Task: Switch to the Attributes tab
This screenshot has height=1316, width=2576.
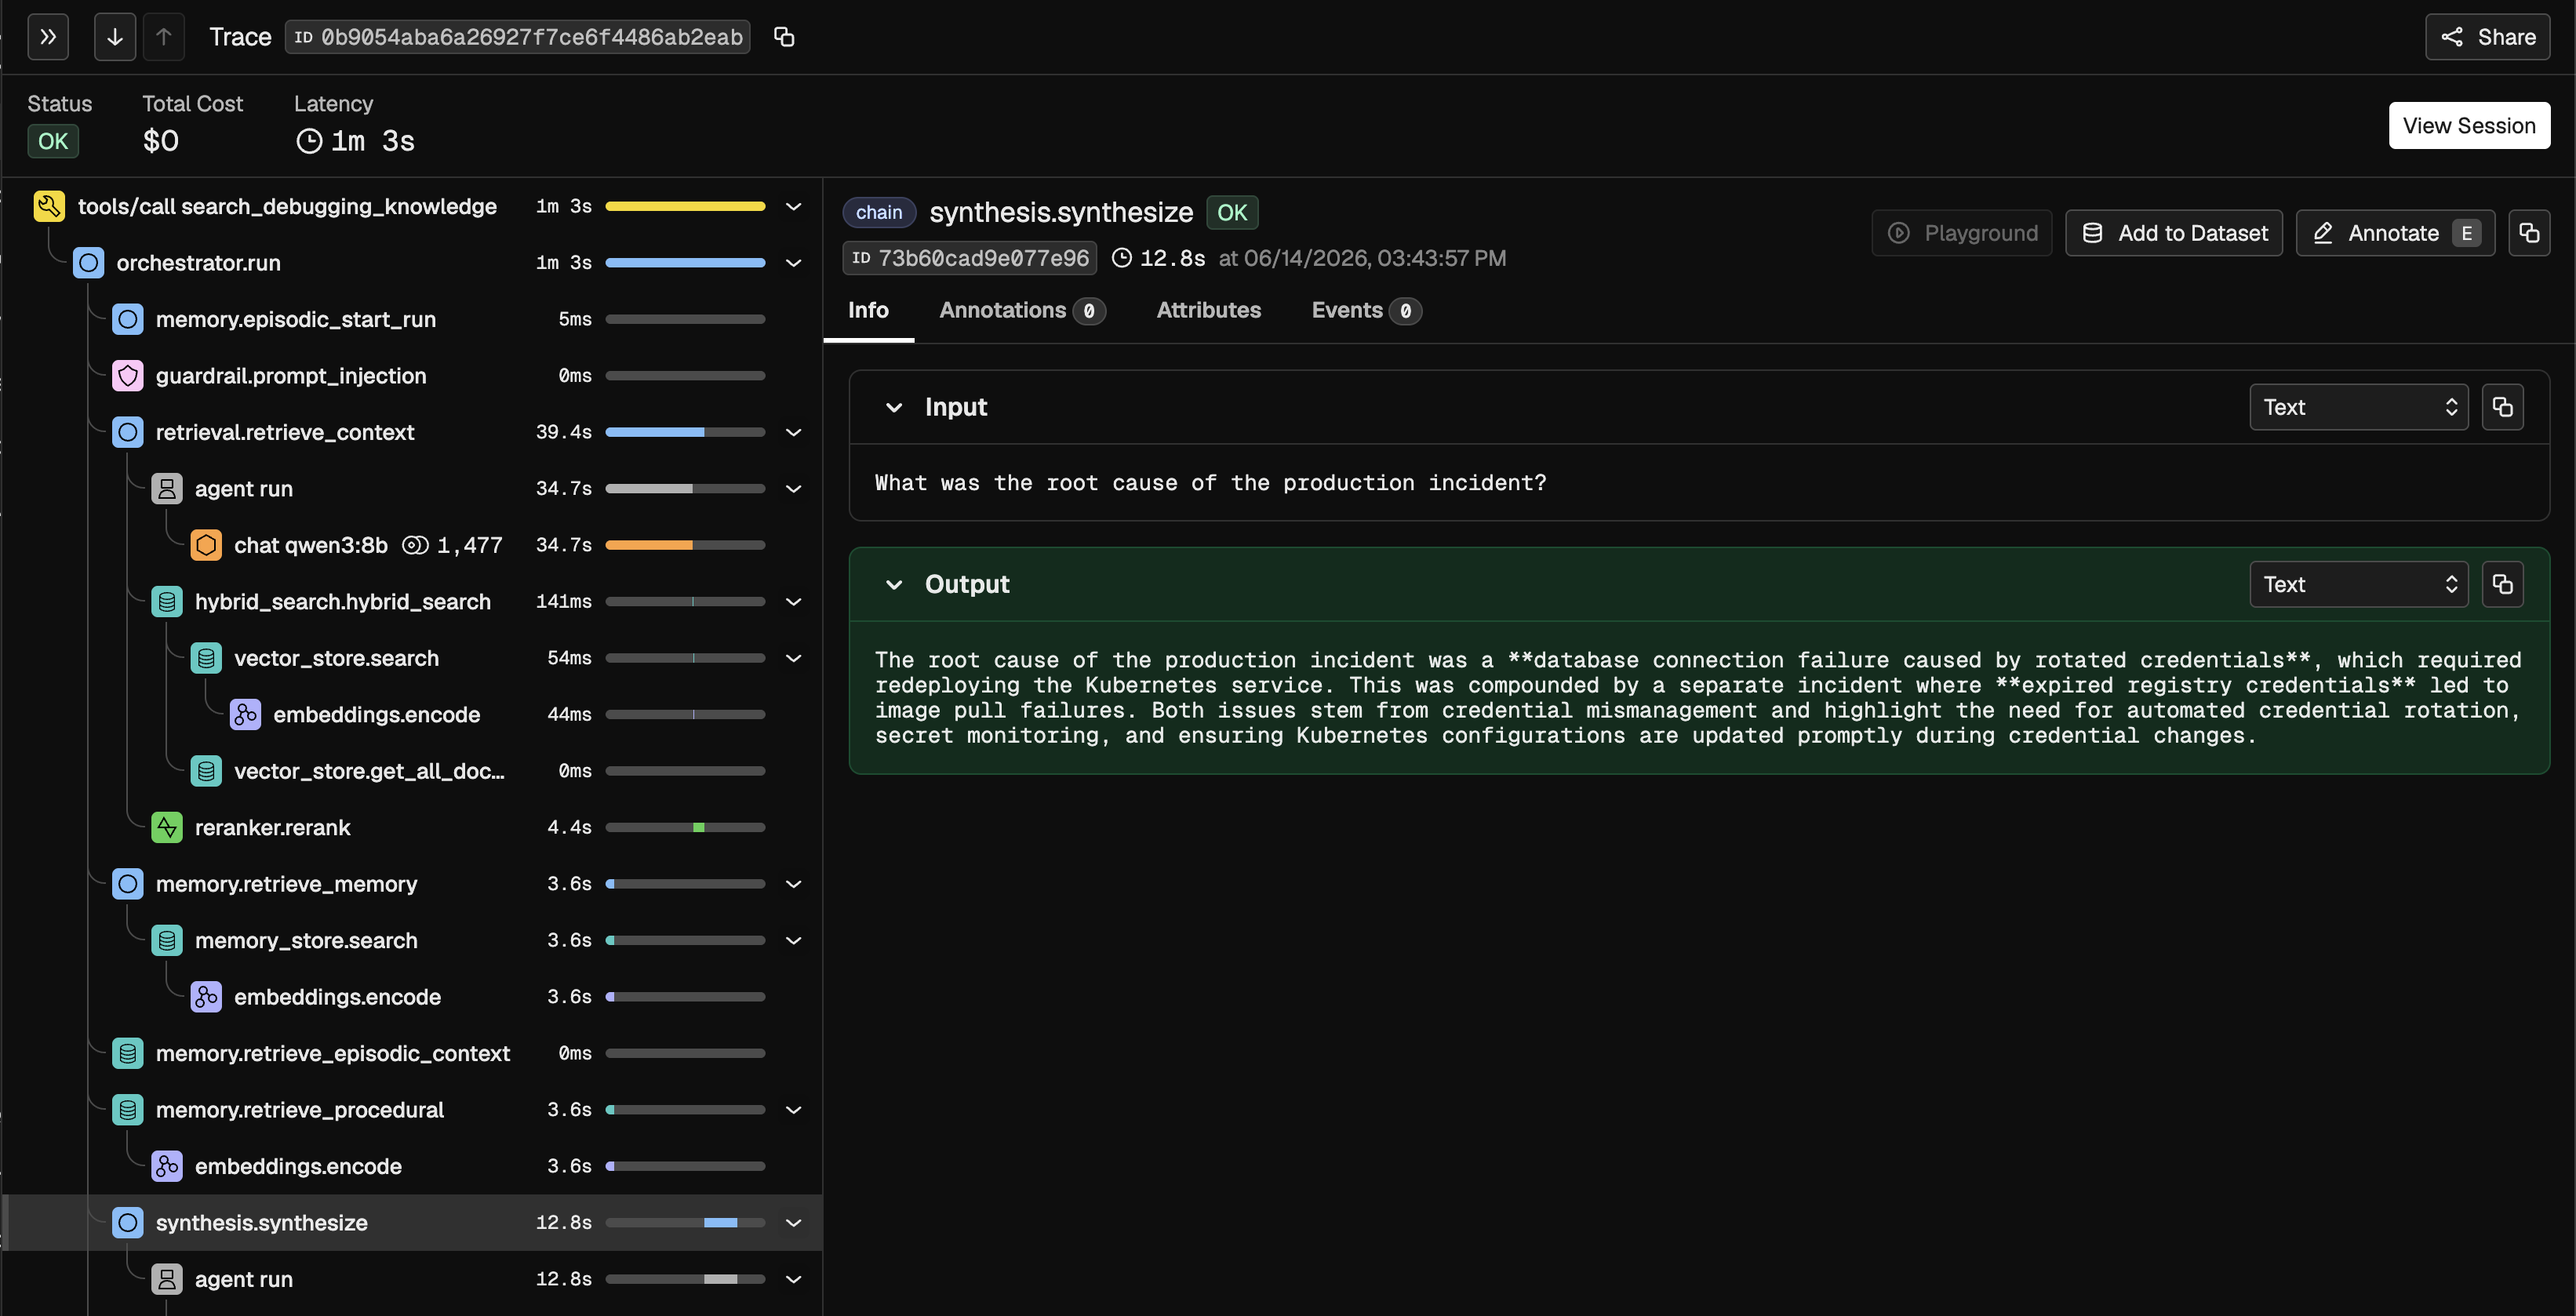Action: point(1208,310)
